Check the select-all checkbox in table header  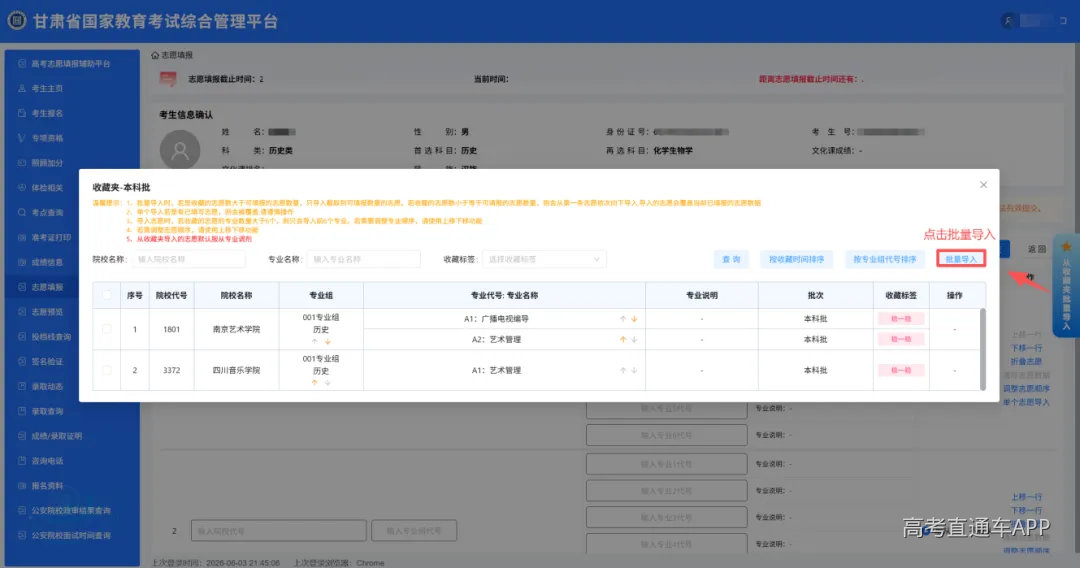pos(107,295)
